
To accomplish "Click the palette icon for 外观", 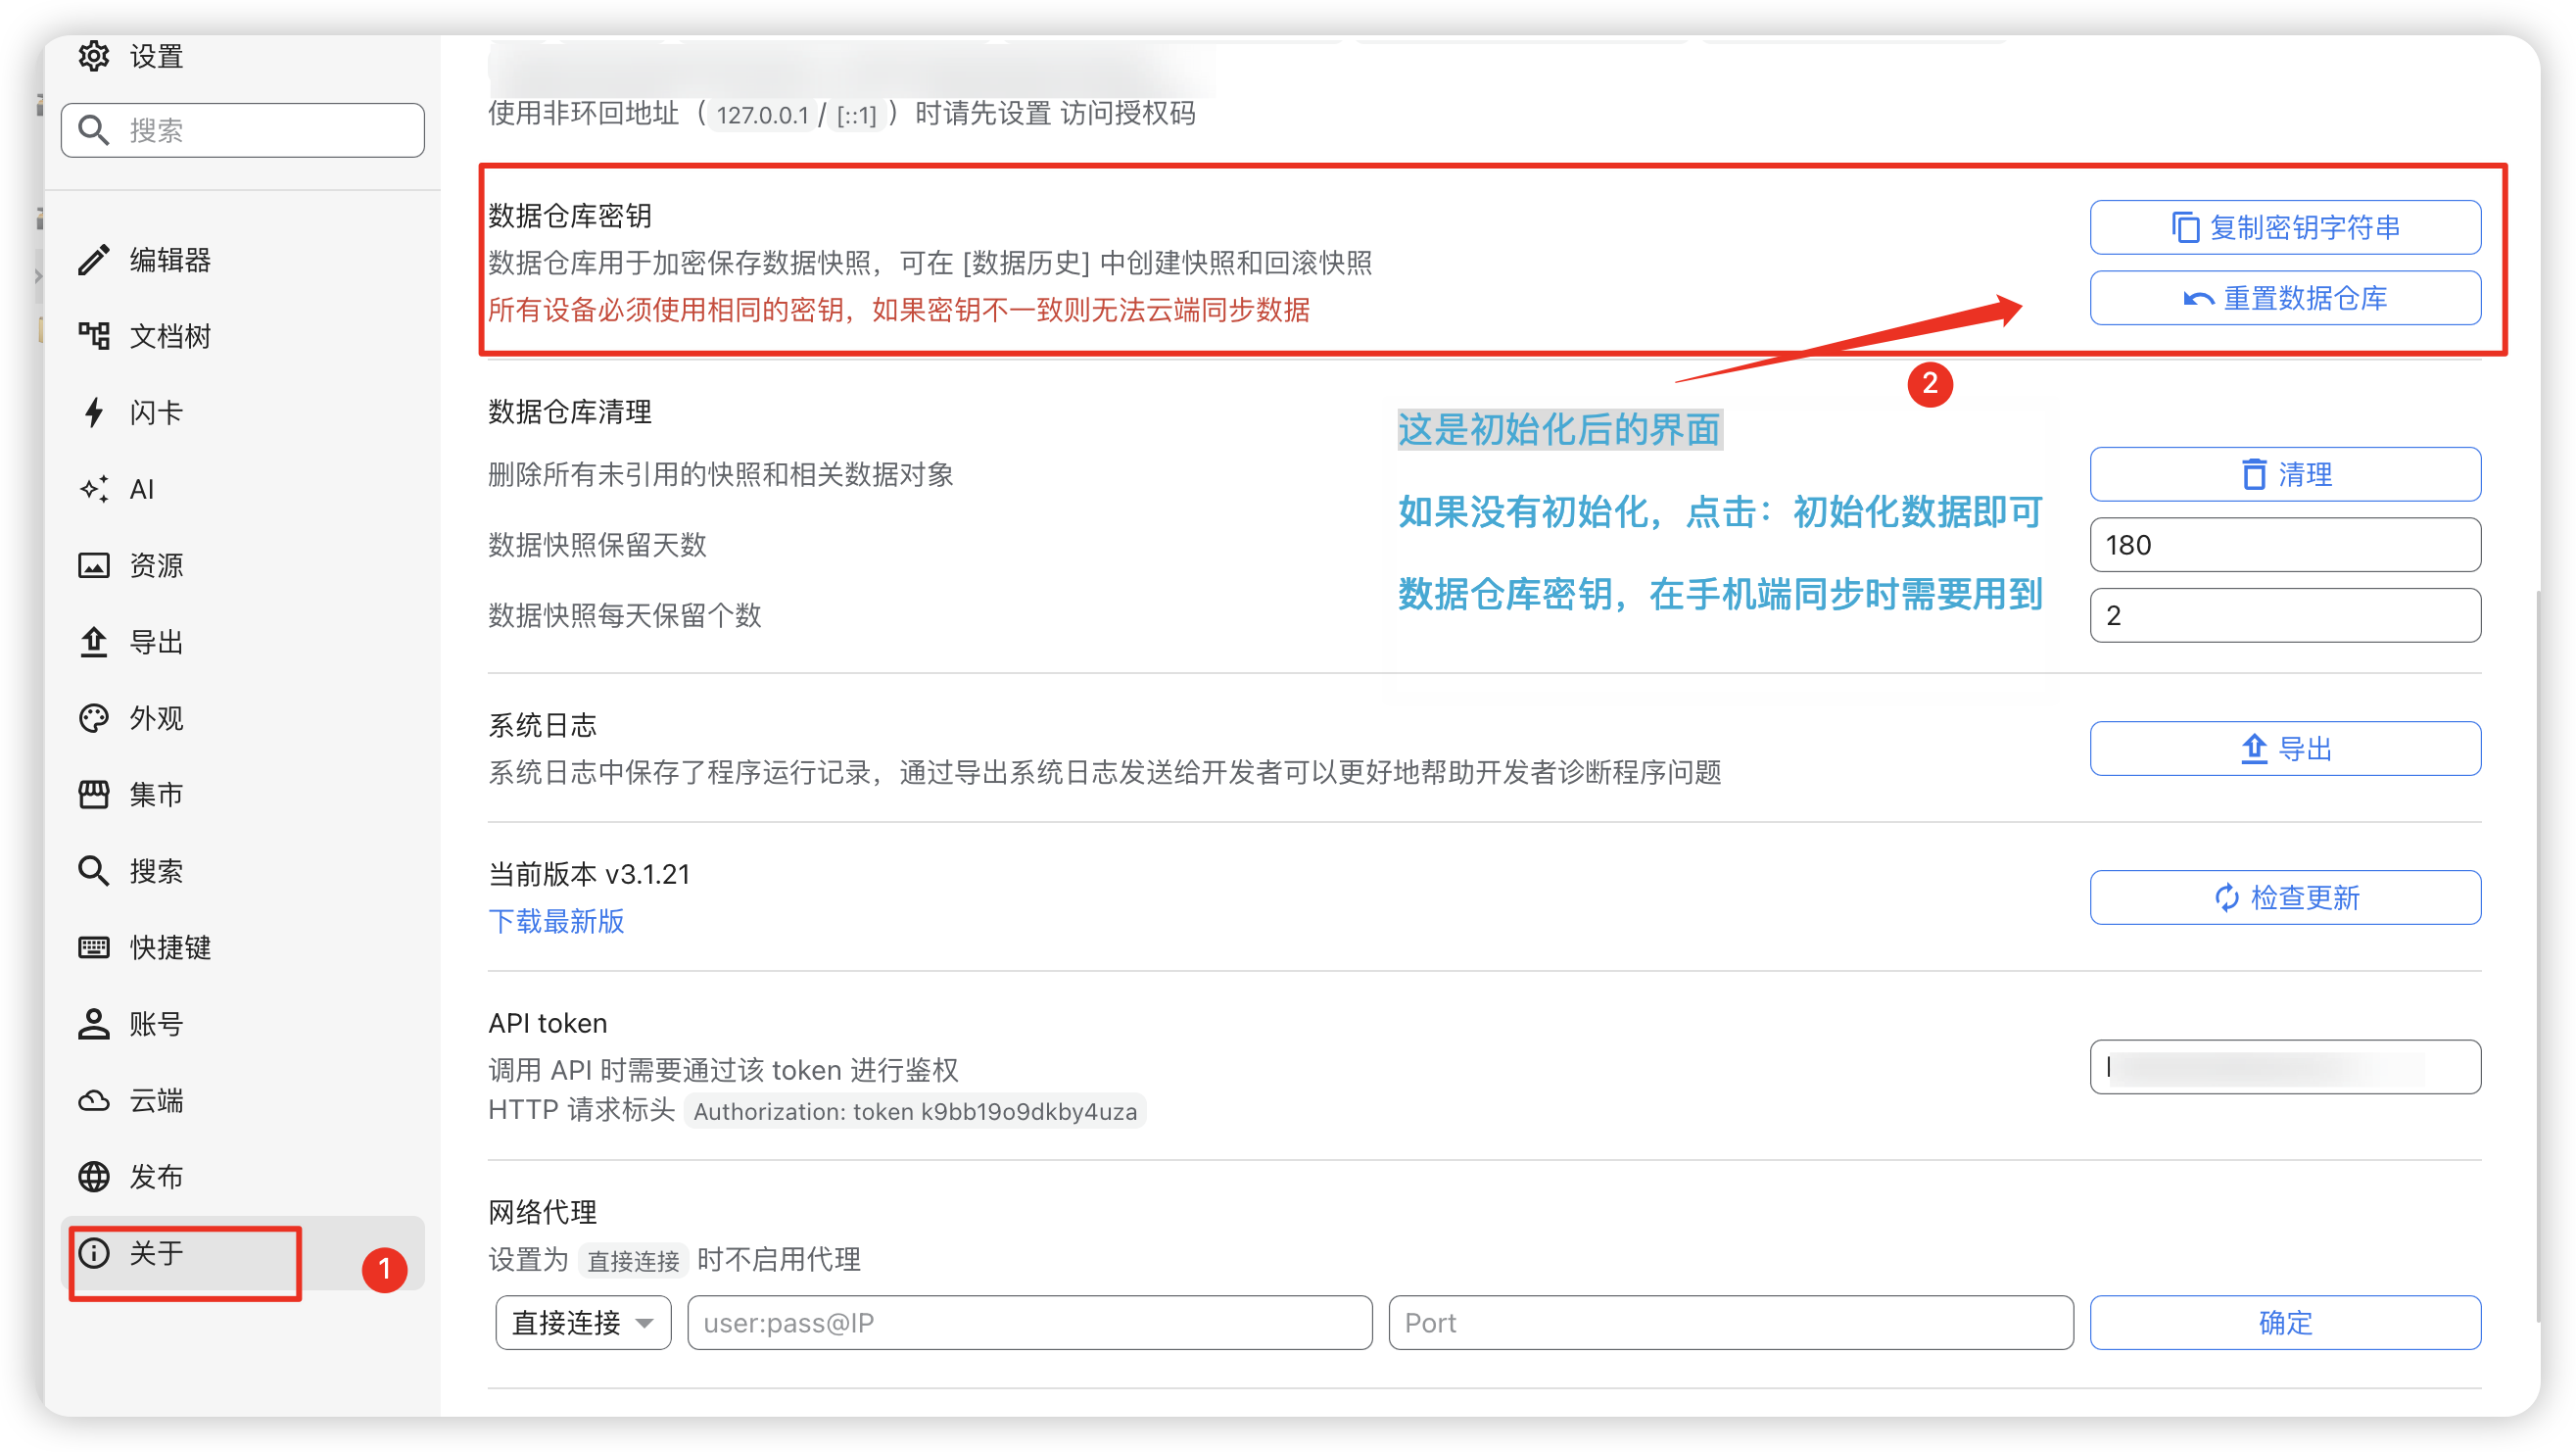I will 94,718.
